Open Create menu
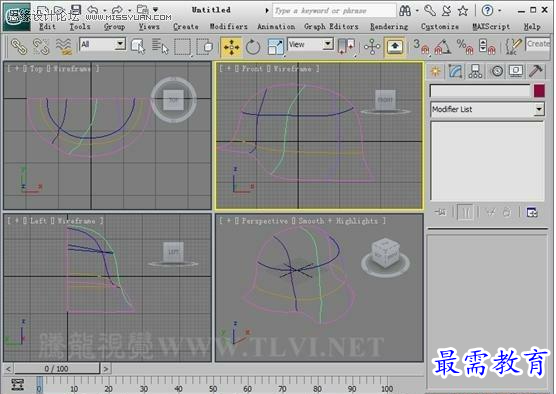 click(186, 27)
